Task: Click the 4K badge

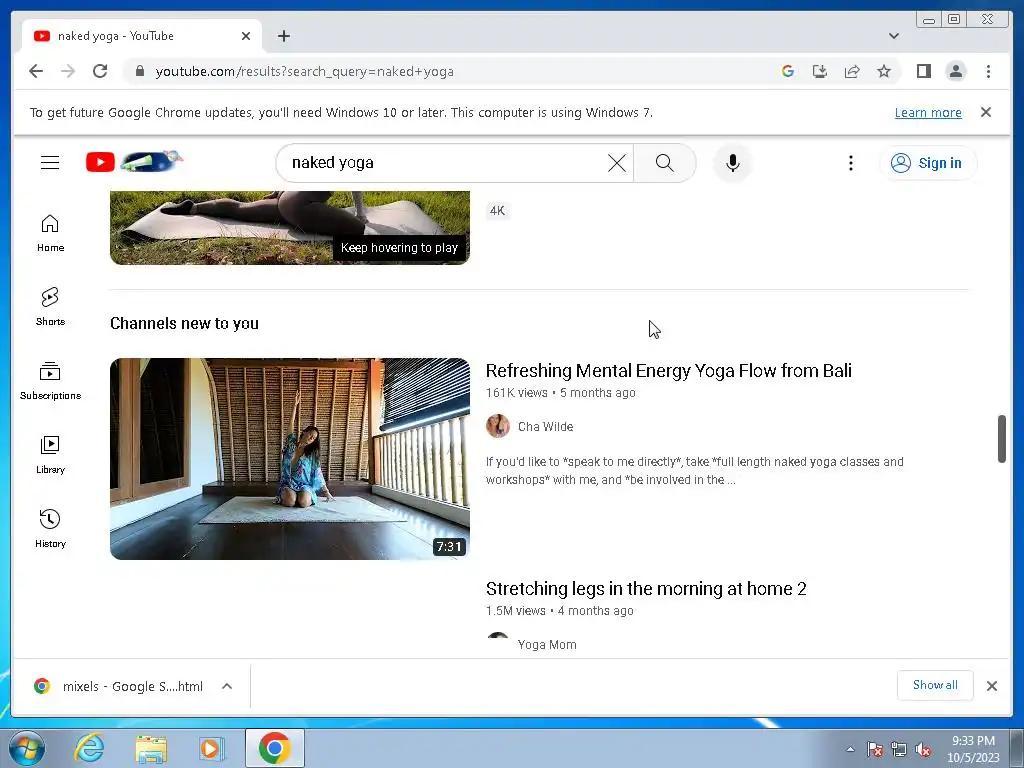Action: [x=497, y=211]
